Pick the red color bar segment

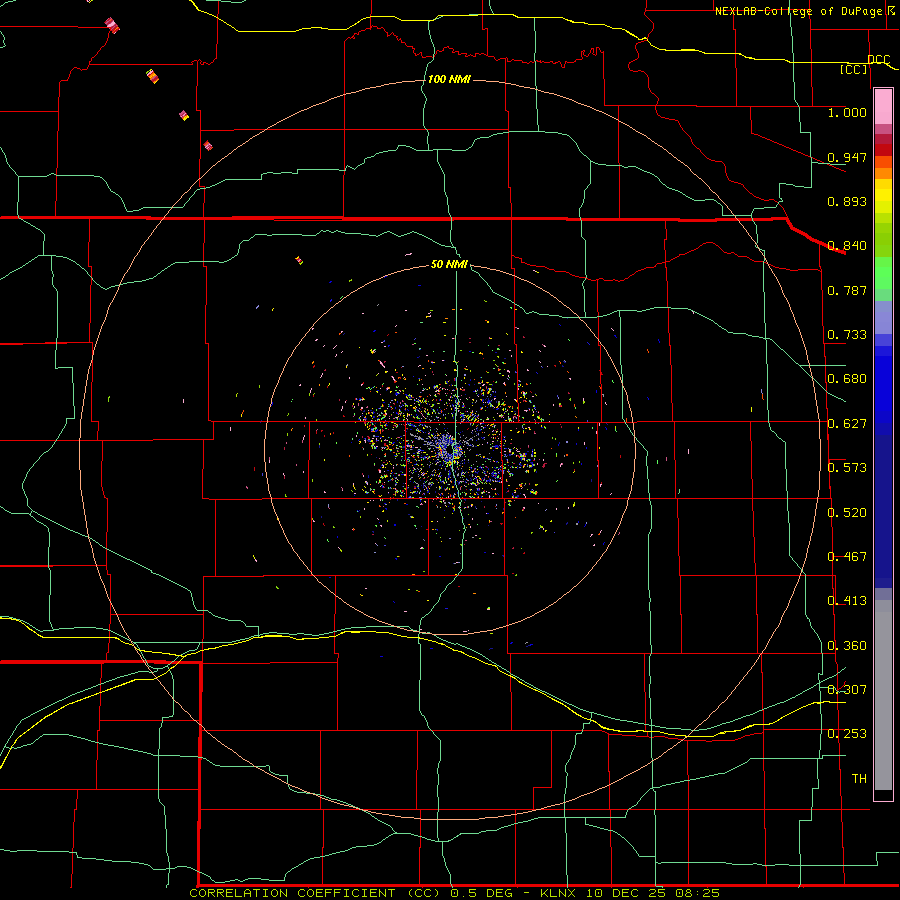883,150
